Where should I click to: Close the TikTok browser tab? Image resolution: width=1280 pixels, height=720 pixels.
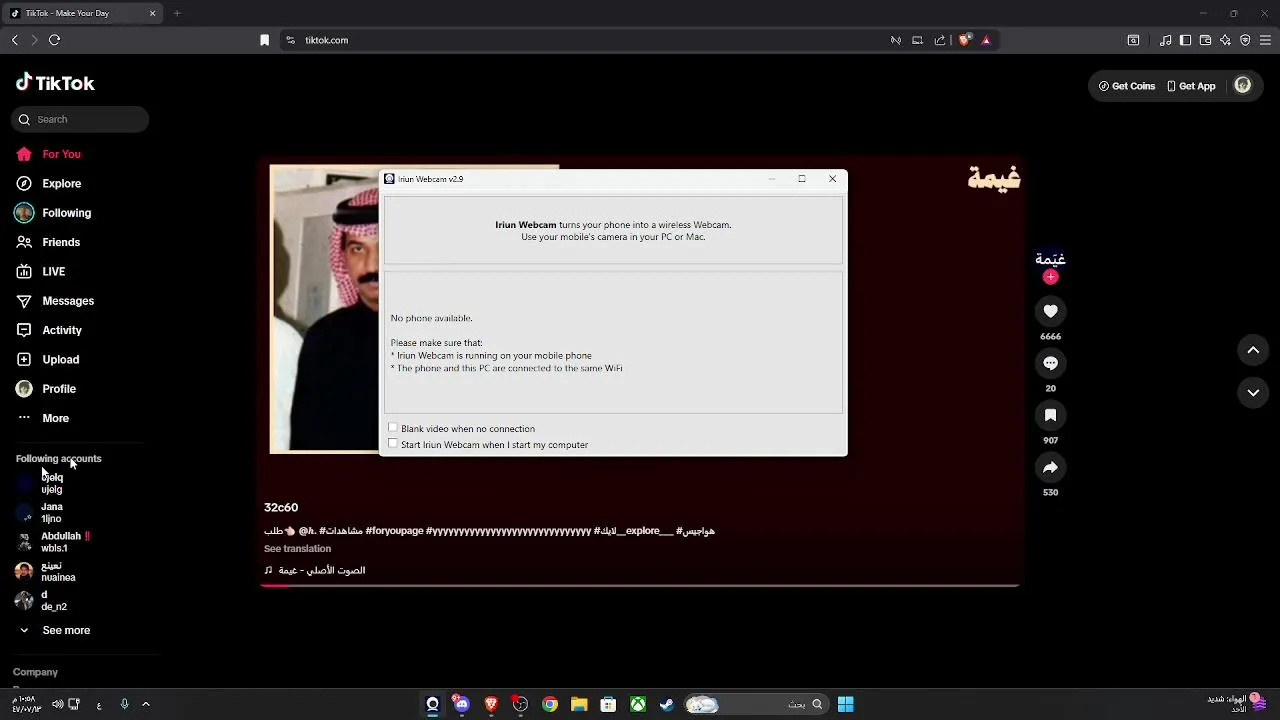pos(152,13)
